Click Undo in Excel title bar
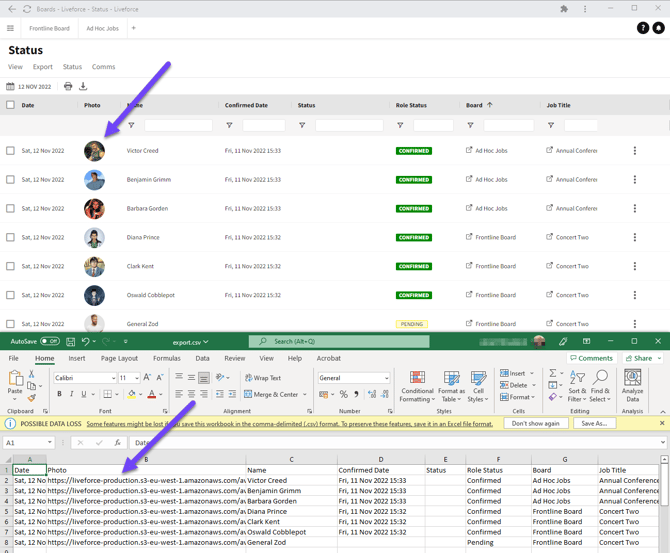The height and width of the screenshot is (553, 670). pyautogui.click(x=86, y=341)
